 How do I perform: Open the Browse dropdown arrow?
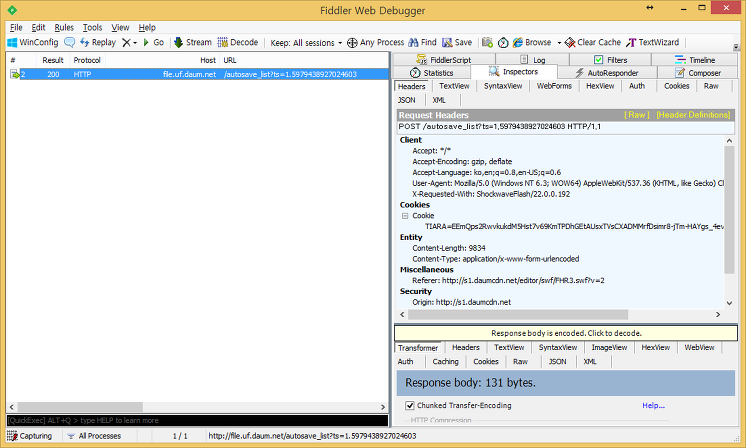click(559, 43)
